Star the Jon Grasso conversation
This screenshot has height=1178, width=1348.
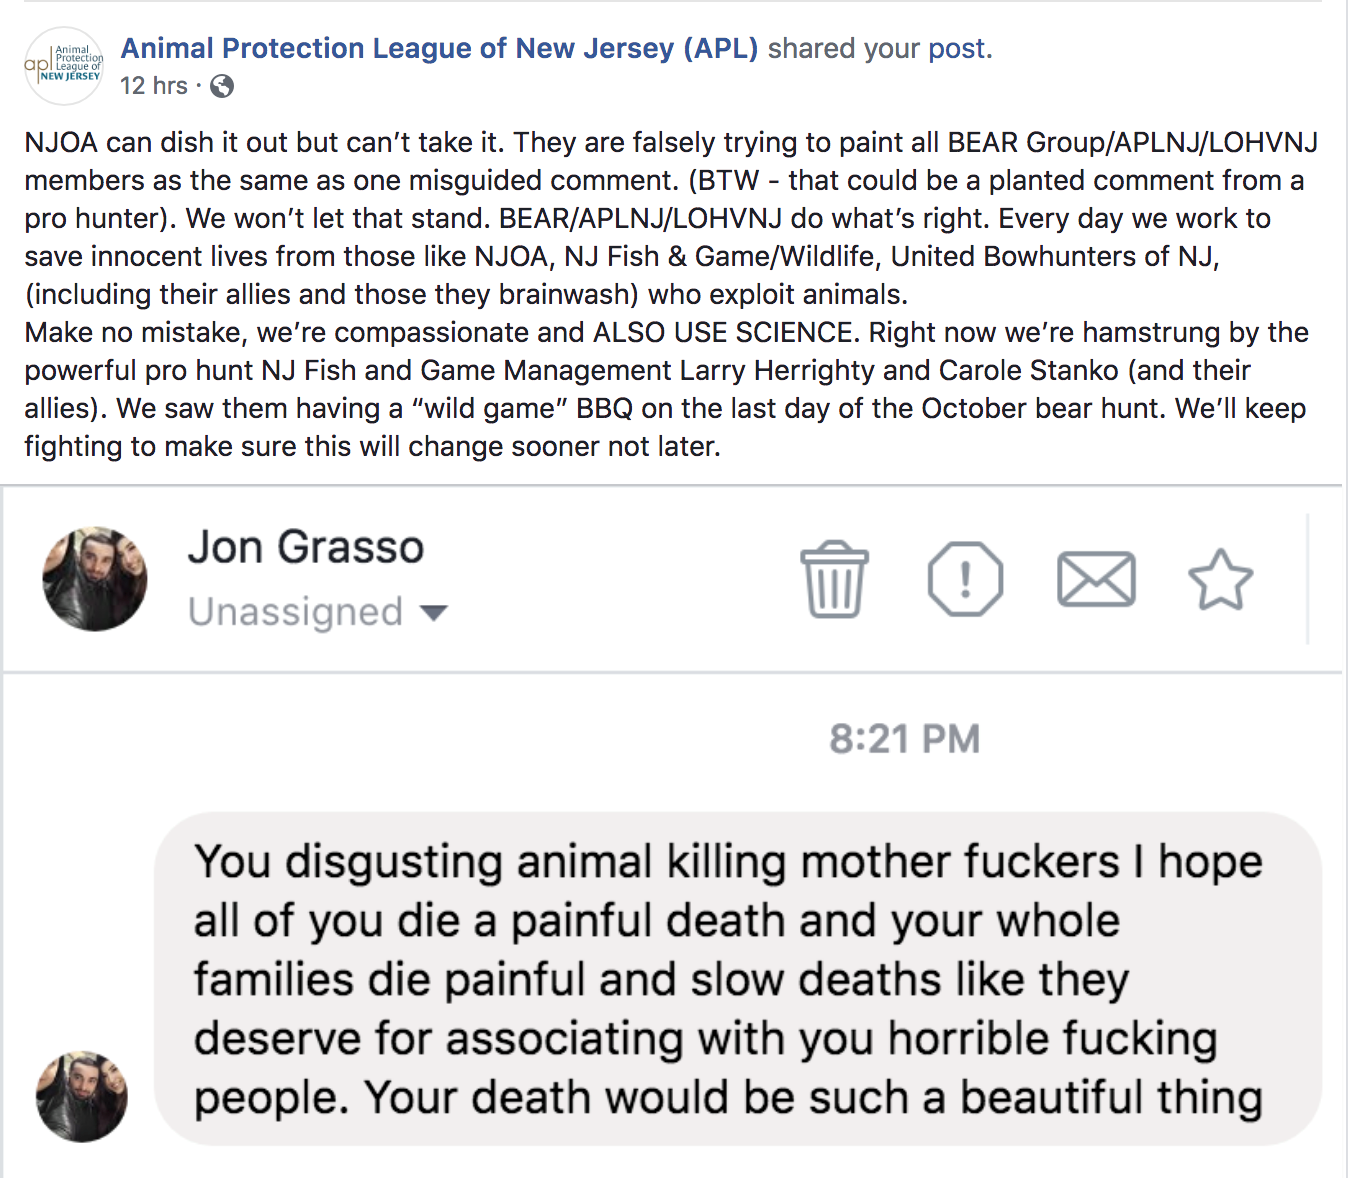coord(1220,580)
